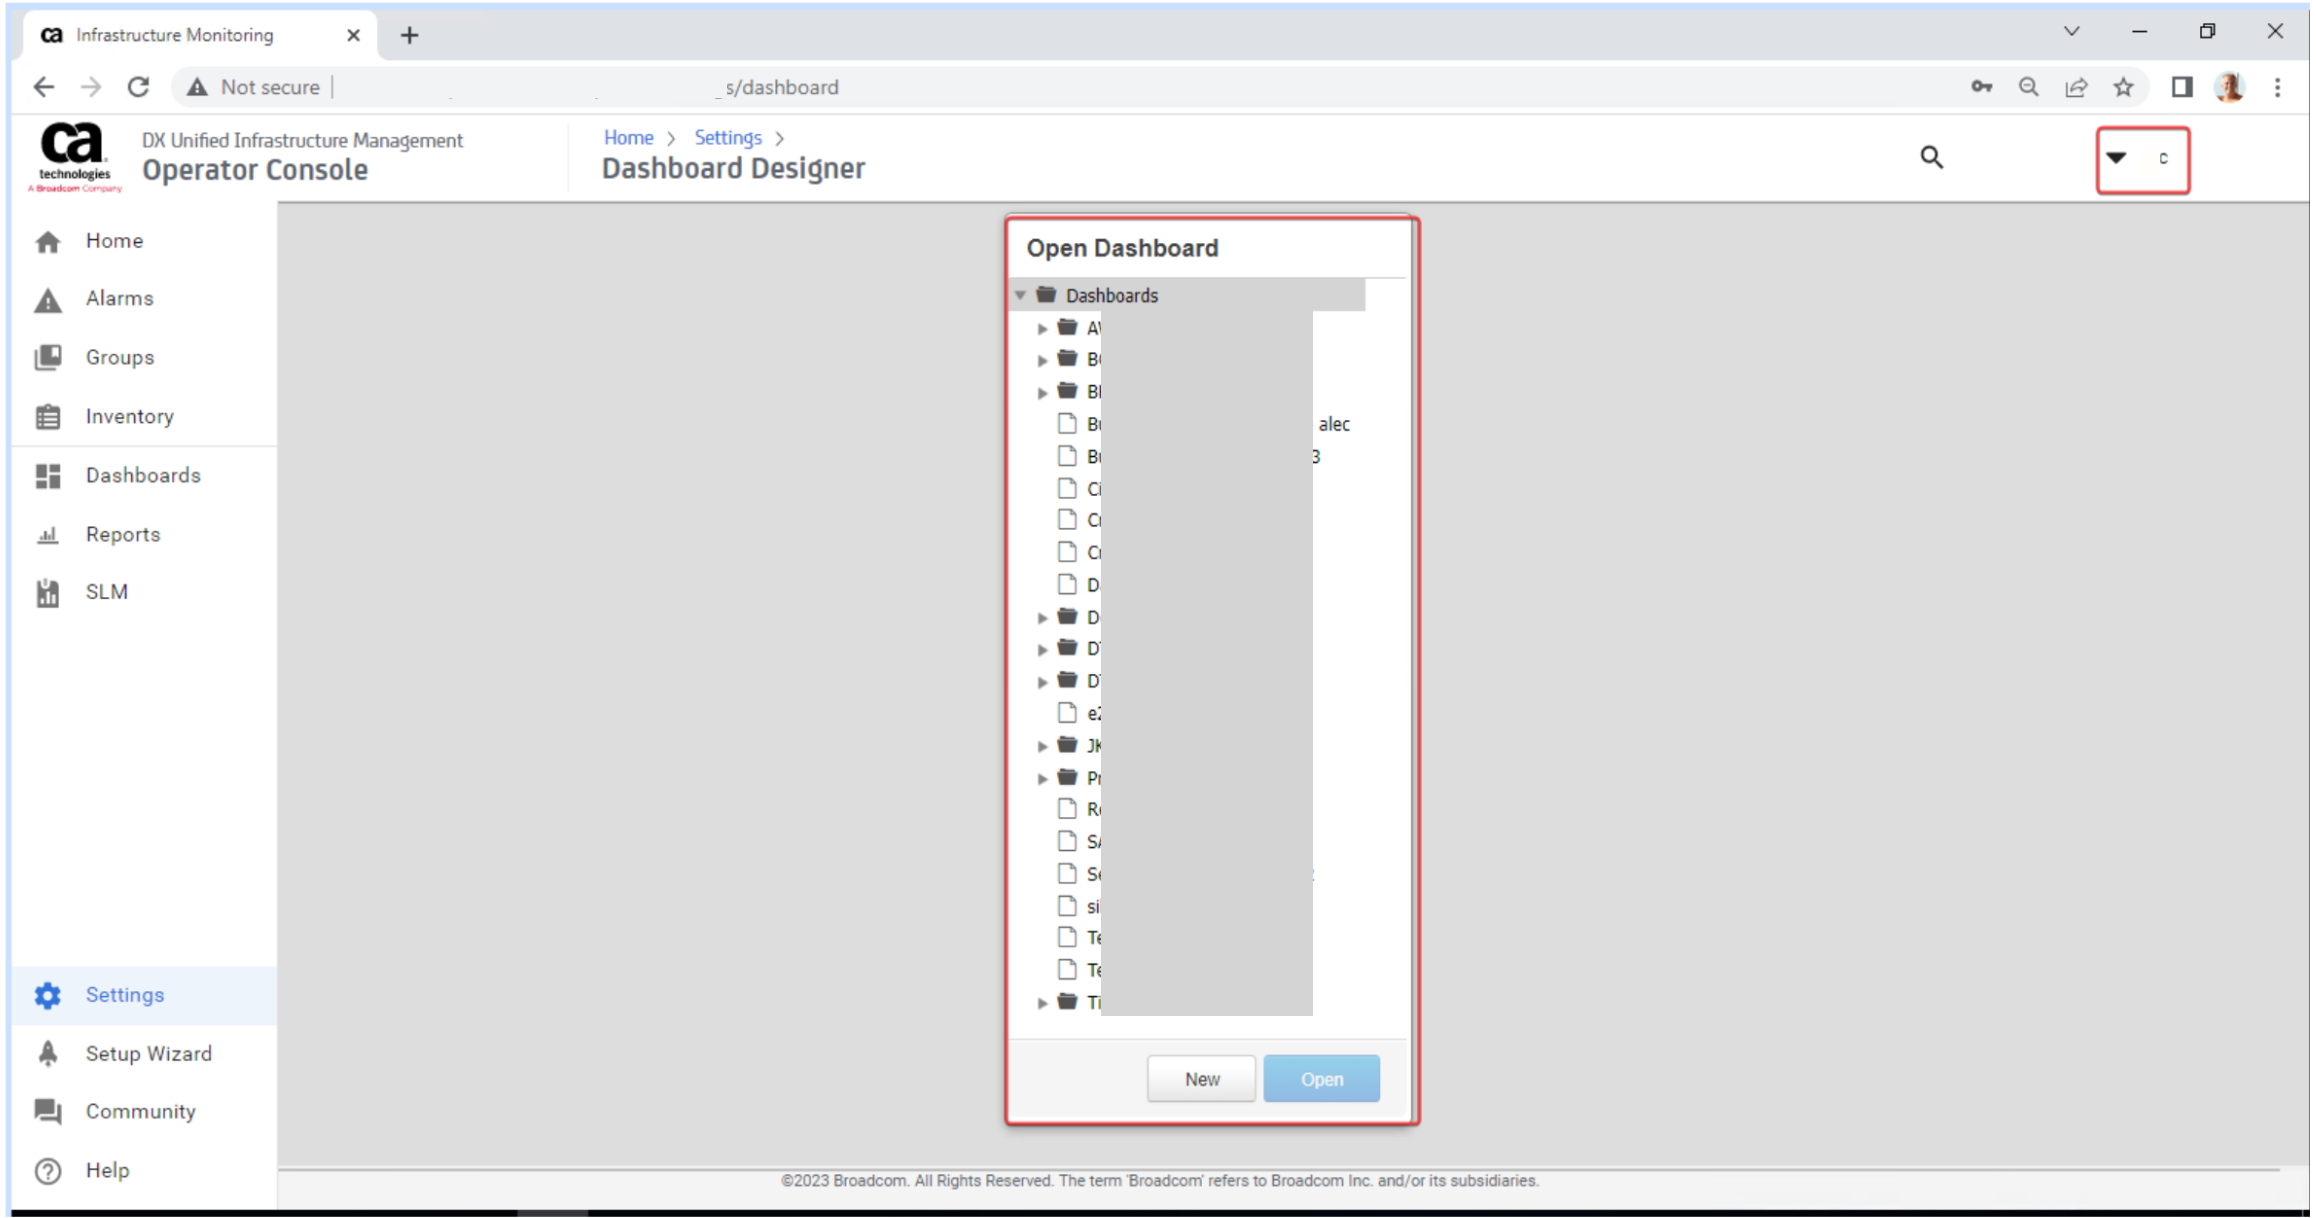Click the Reports bar chart icon
This screenshot has width=2316, height=1218.
48,535
